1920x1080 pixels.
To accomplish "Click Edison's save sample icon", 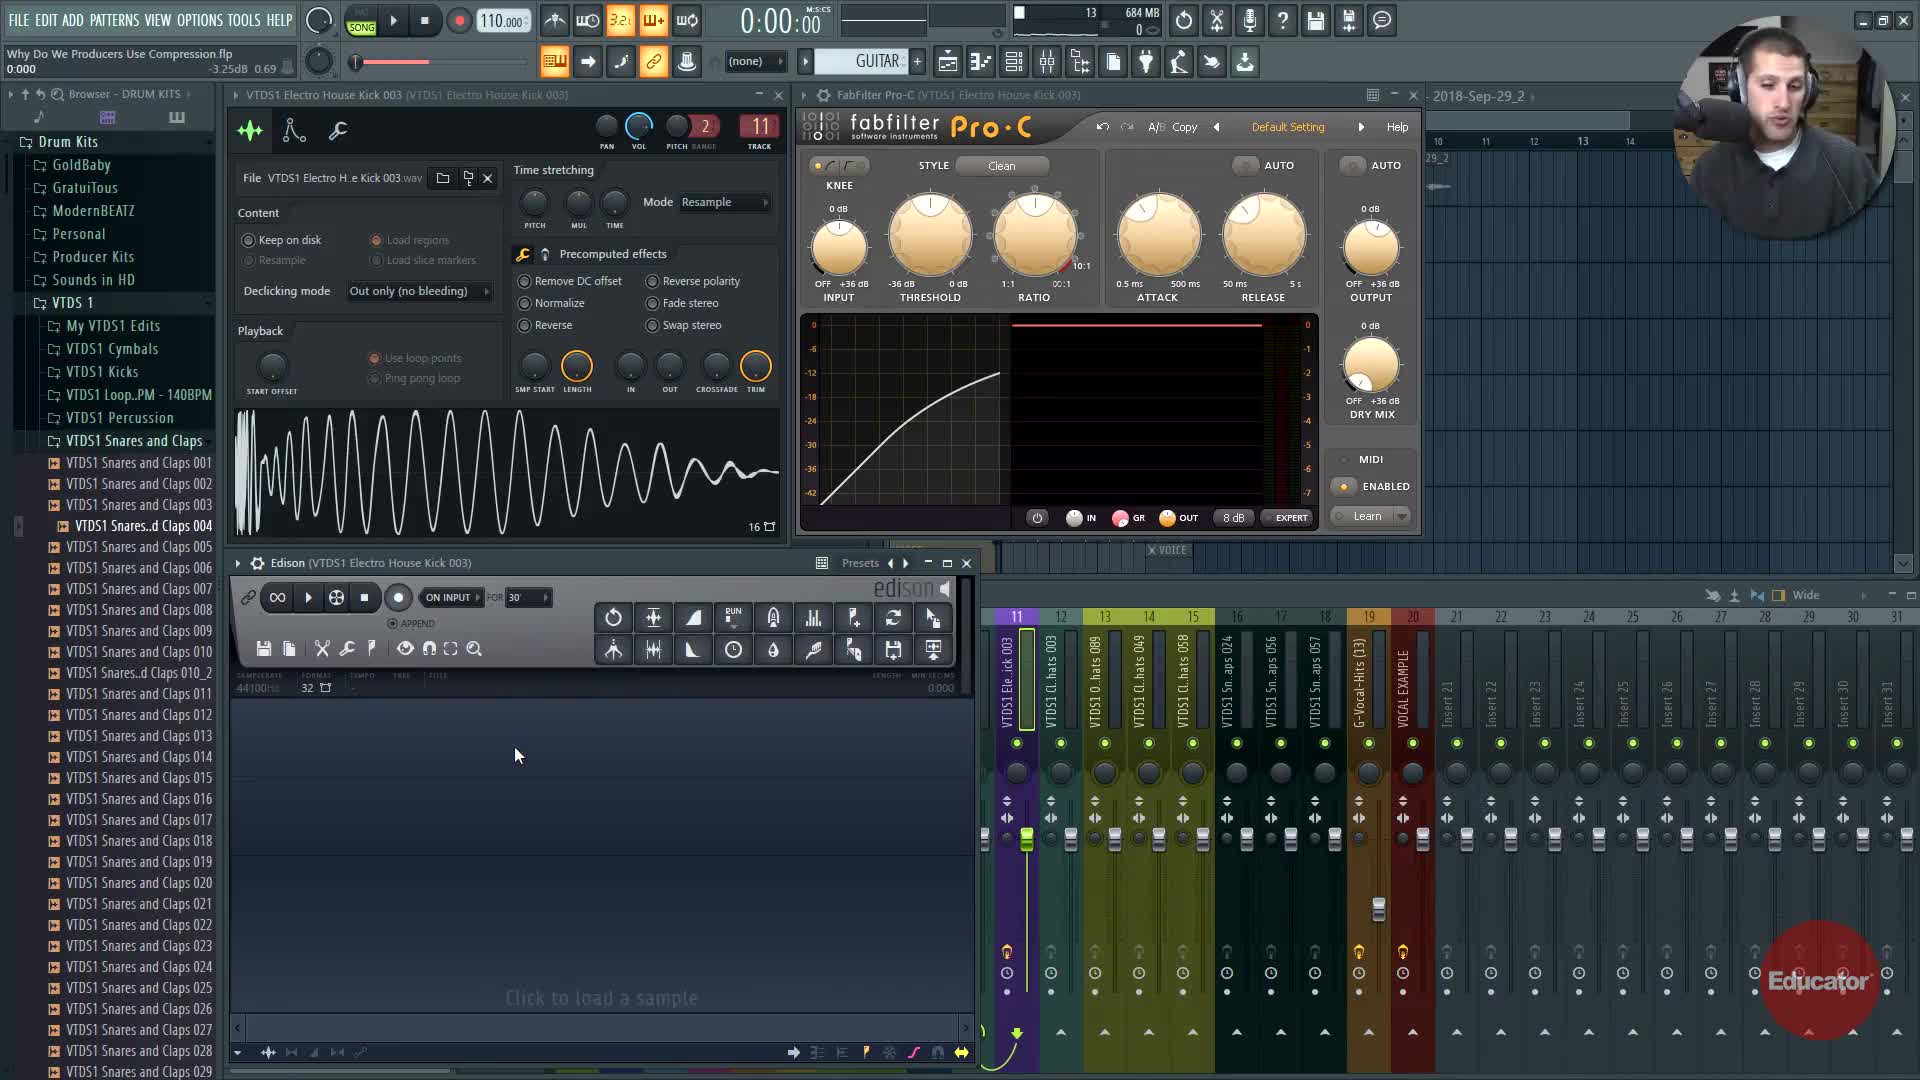I will pyautogui.click(x=263, y=649).
